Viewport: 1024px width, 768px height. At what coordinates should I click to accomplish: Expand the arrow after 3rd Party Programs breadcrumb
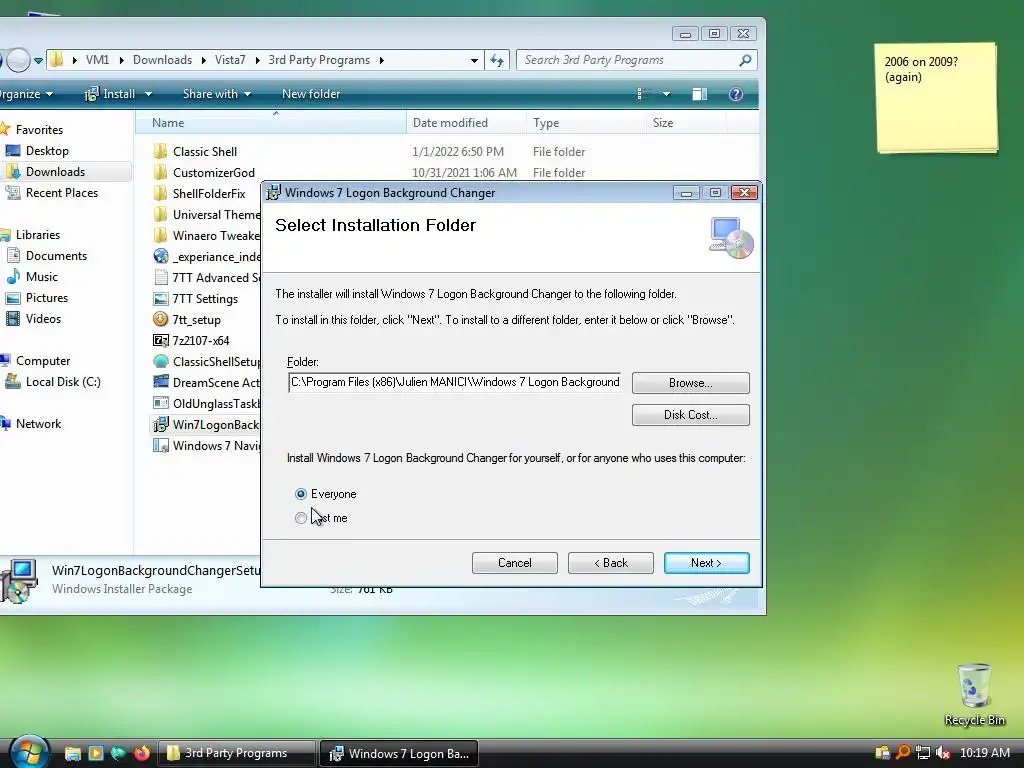coord(381,60)
